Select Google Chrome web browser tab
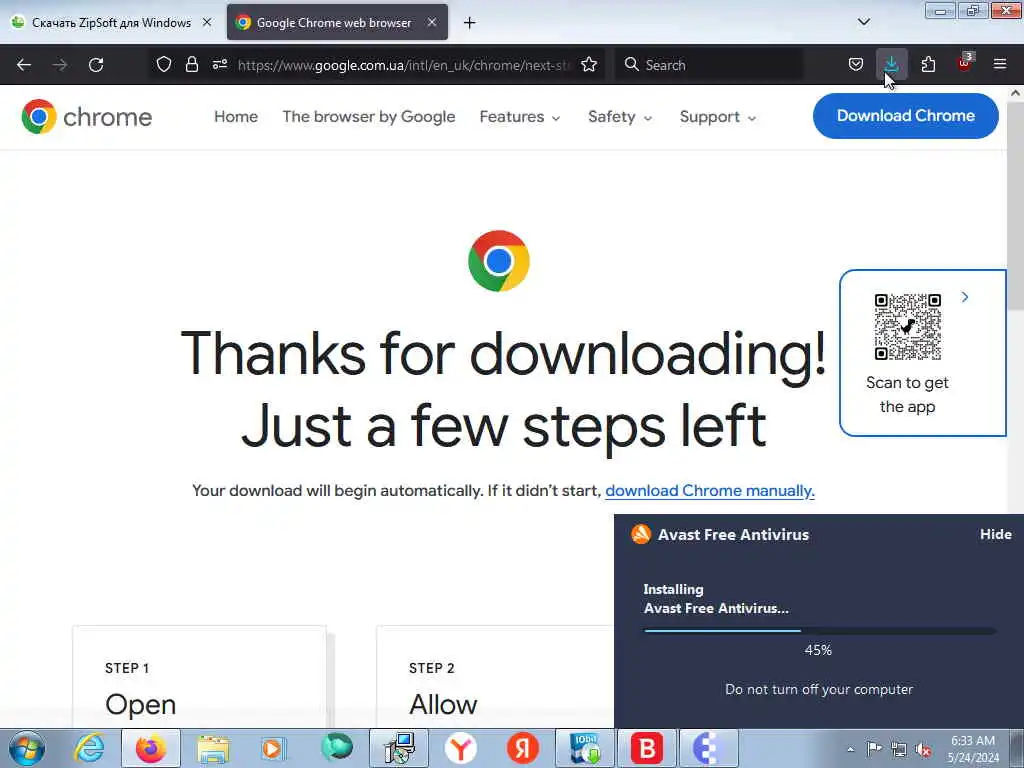 (x=334, y=23)
